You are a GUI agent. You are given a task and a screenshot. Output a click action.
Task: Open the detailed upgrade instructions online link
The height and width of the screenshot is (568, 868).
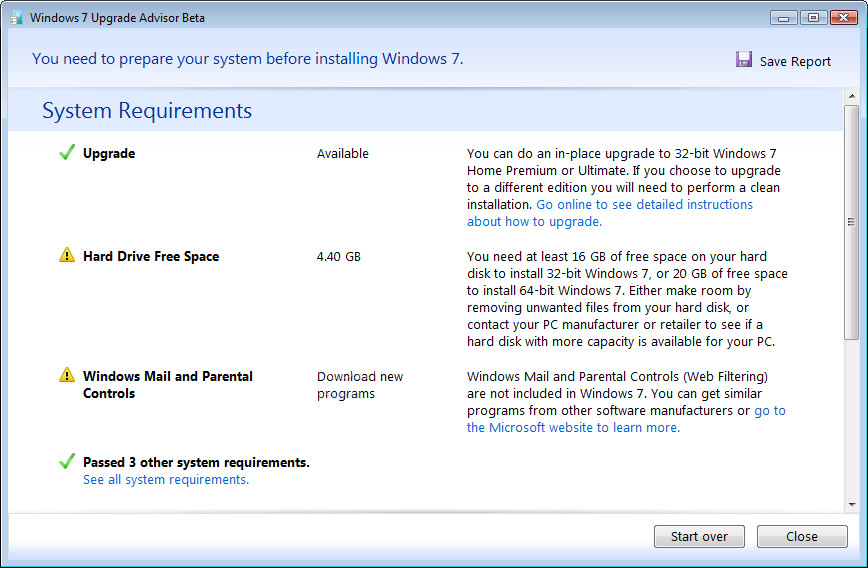coord(610,213)
